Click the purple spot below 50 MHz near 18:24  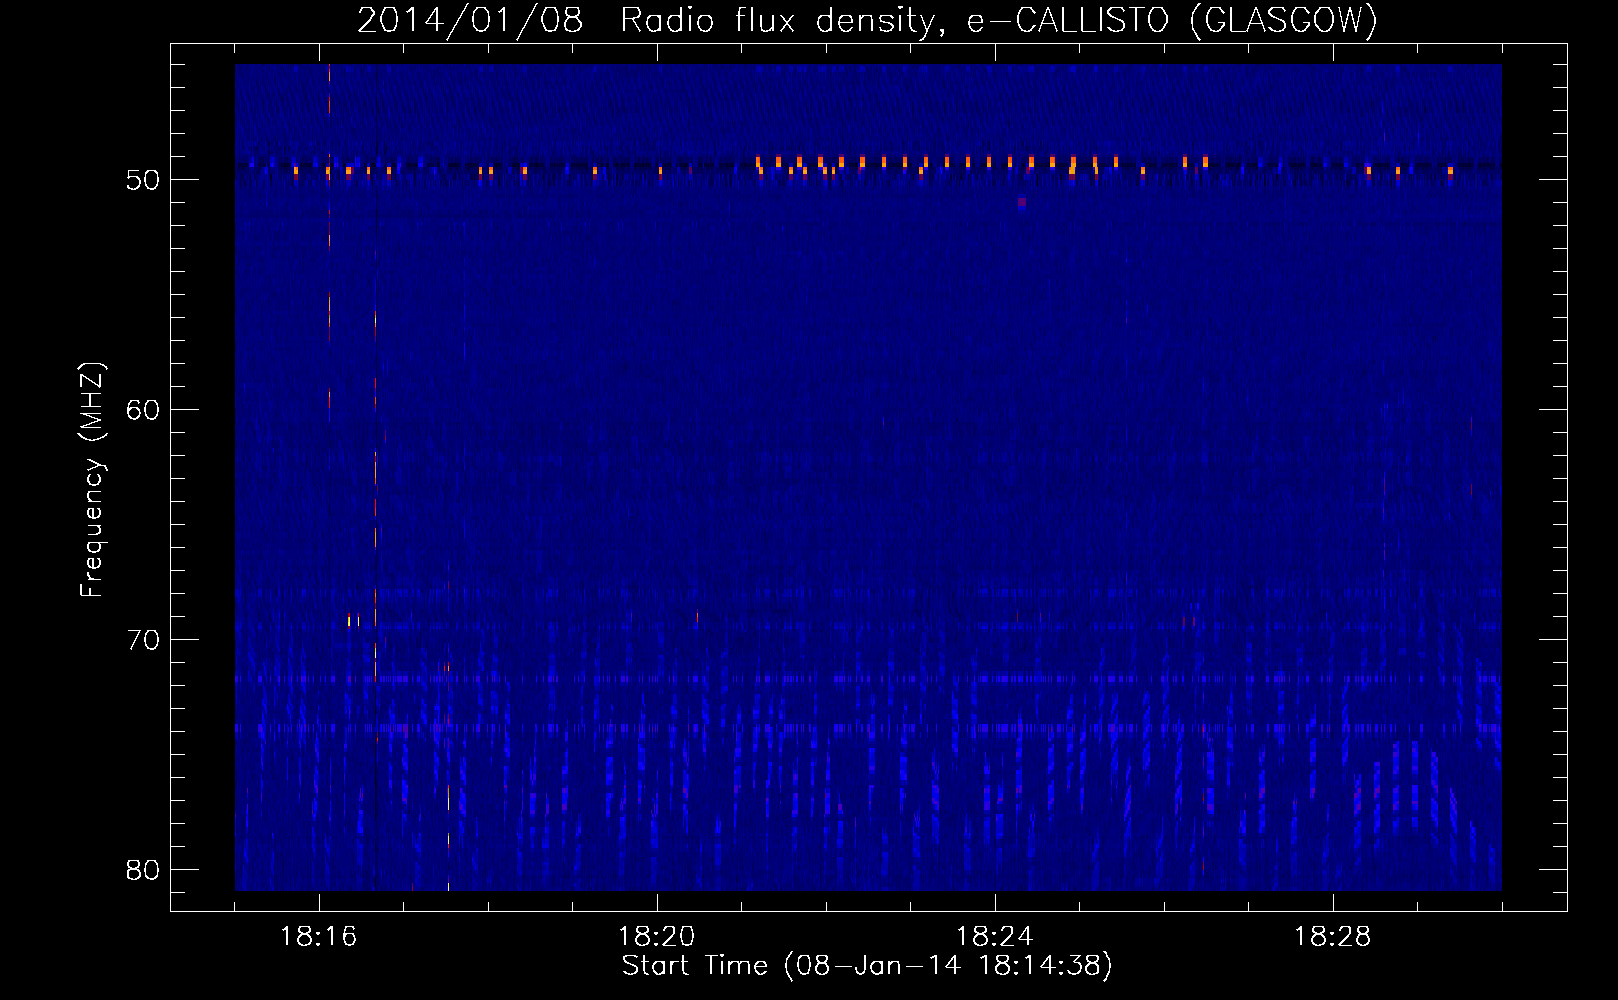(1021, 202)
